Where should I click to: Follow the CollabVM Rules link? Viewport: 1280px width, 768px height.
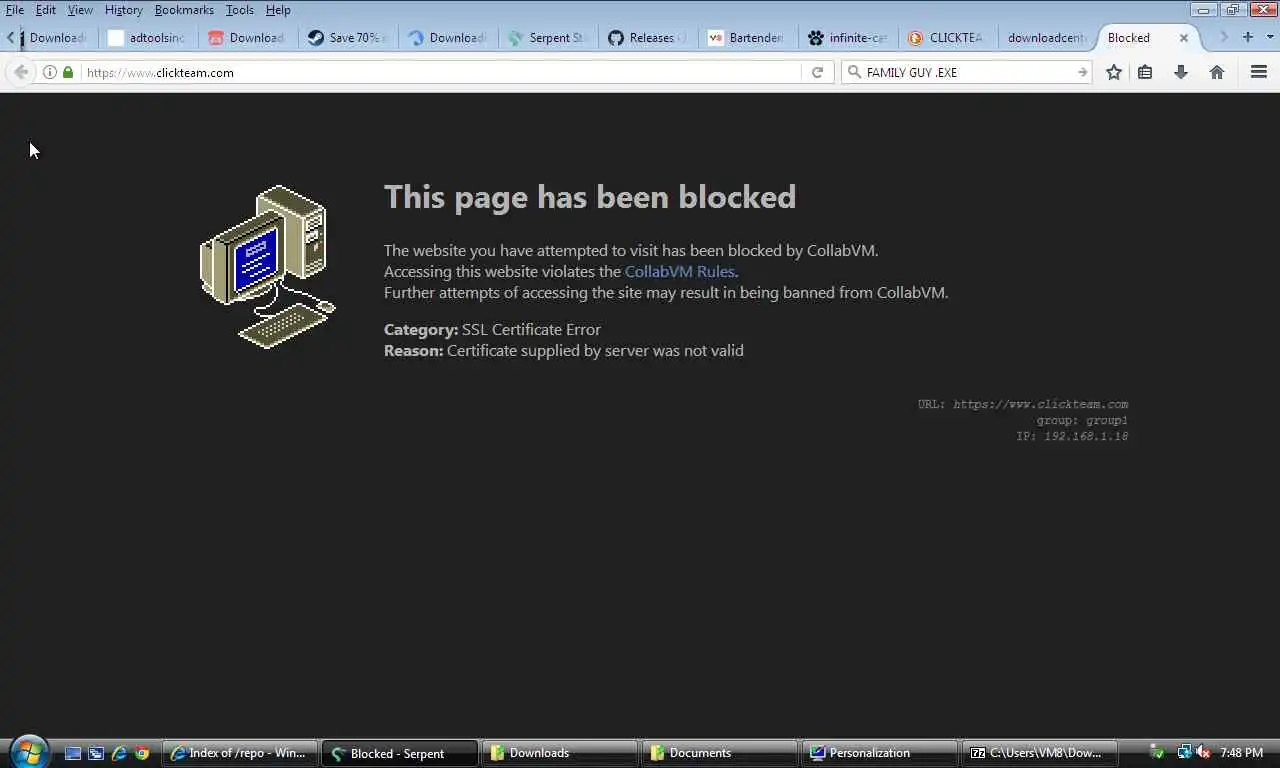pyautogui.click(x=679, y=271)
